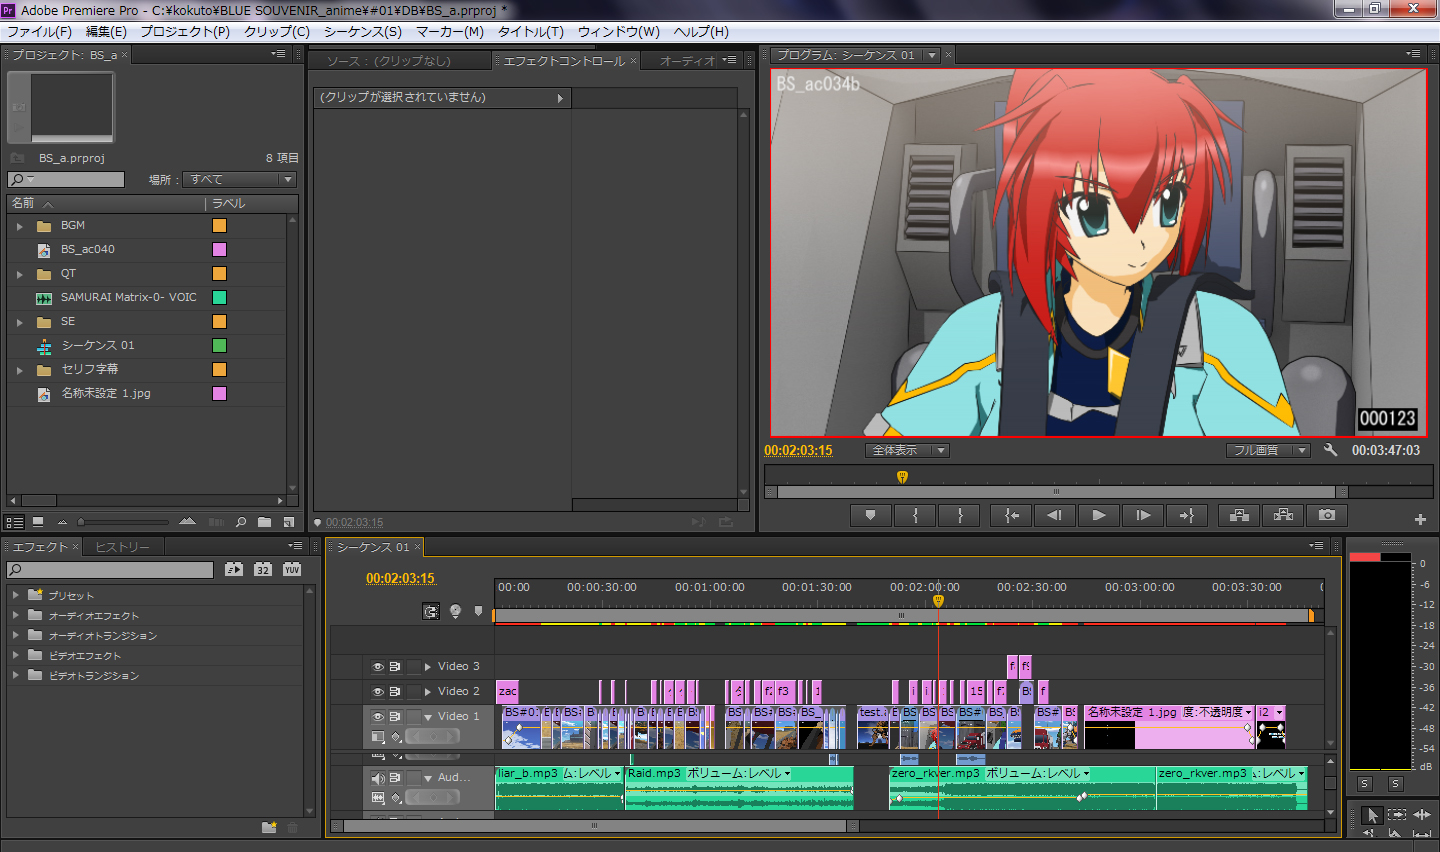Click the Lift button
Image resolution: width=1440 pixels, height=852 pixels.
click(1239, 515)
